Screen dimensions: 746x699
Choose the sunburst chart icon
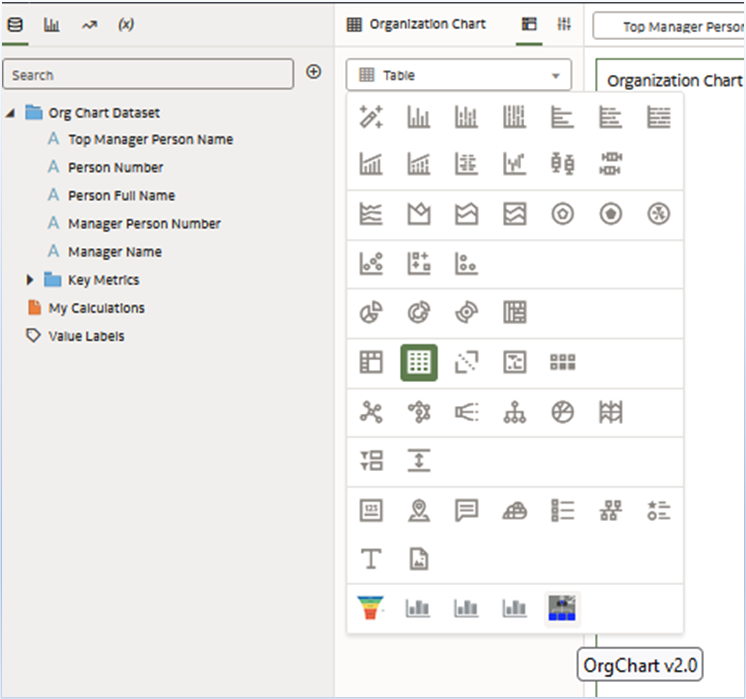click(x=467, y=313)
